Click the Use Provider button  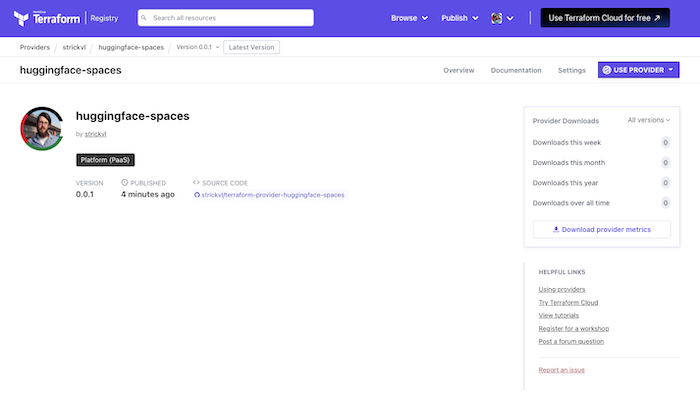pyautogui.click(x=638, y=70)
